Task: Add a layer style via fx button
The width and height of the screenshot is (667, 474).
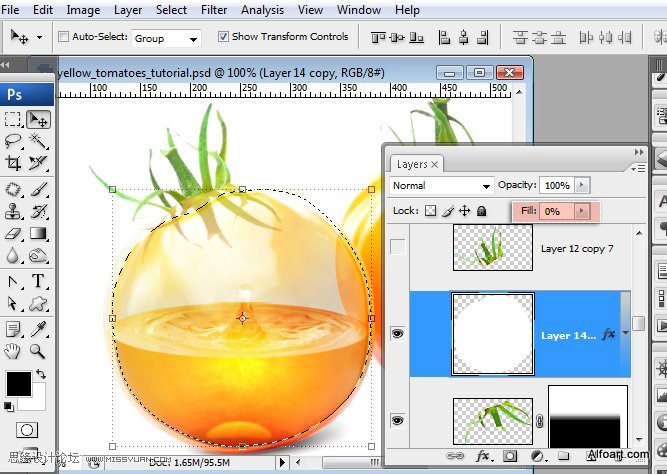Action: pyautogui.click(x=483, y=456)
